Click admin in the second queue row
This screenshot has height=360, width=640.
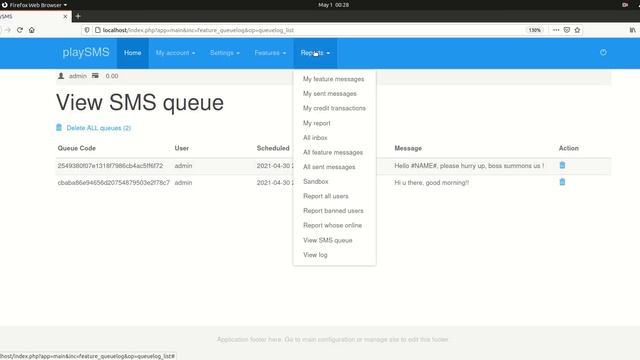(183, 182)
